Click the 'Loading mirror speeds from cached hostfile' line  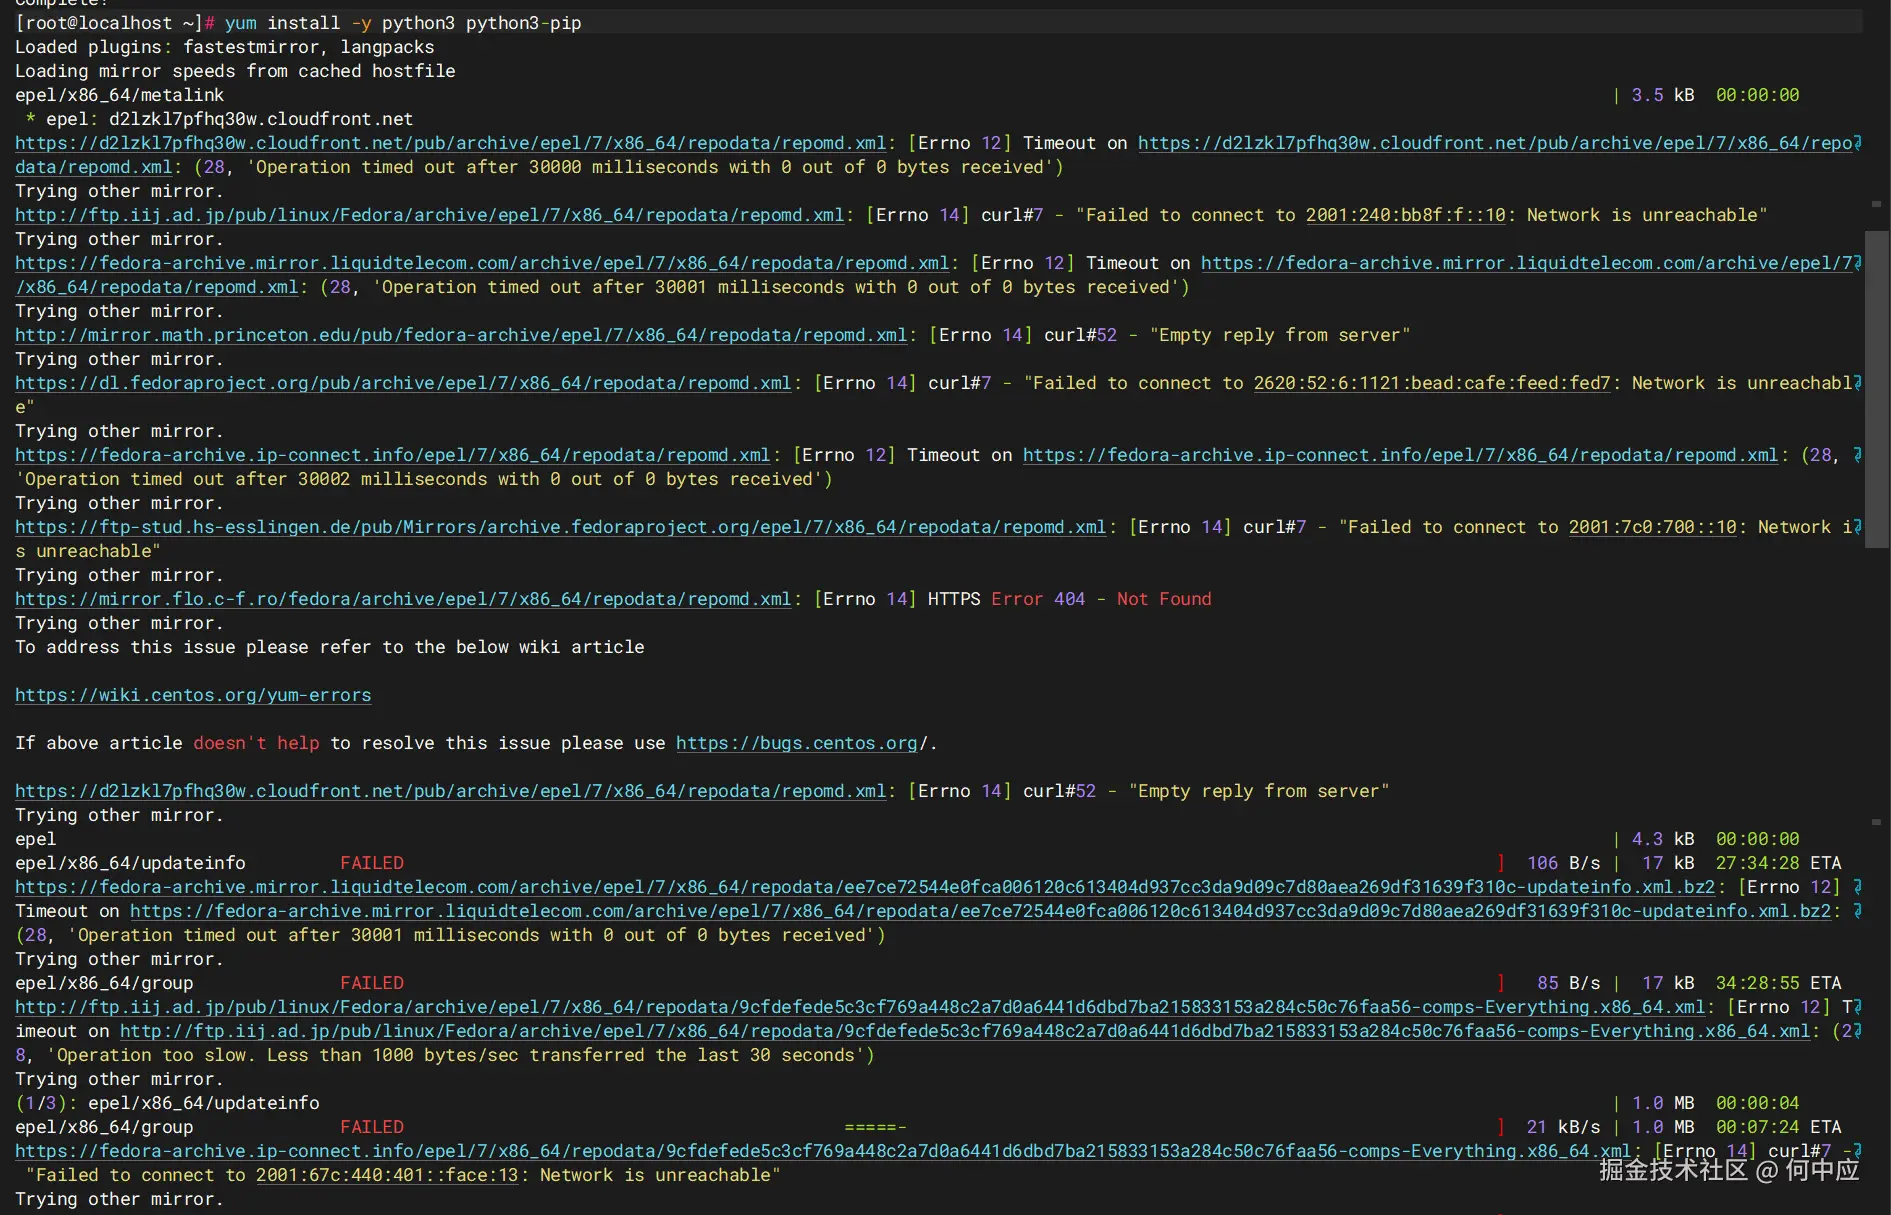tap(235, 71)
